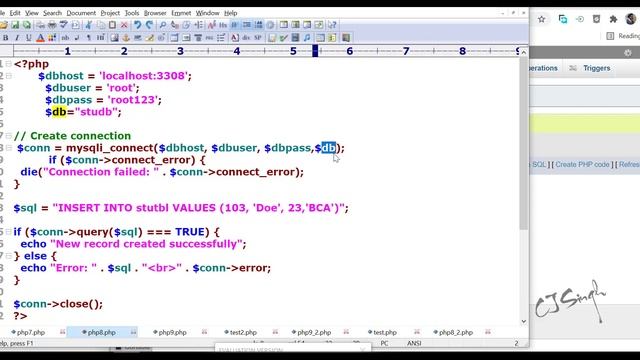Click the Table icon in HTML toolbar
Image resolution: width=640 pixels, height=360 pixels.
(174, 38)
